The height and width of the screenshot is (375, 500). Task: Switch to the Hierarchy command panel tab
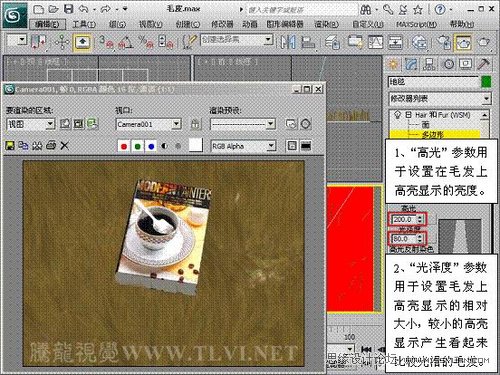point(429,64)
